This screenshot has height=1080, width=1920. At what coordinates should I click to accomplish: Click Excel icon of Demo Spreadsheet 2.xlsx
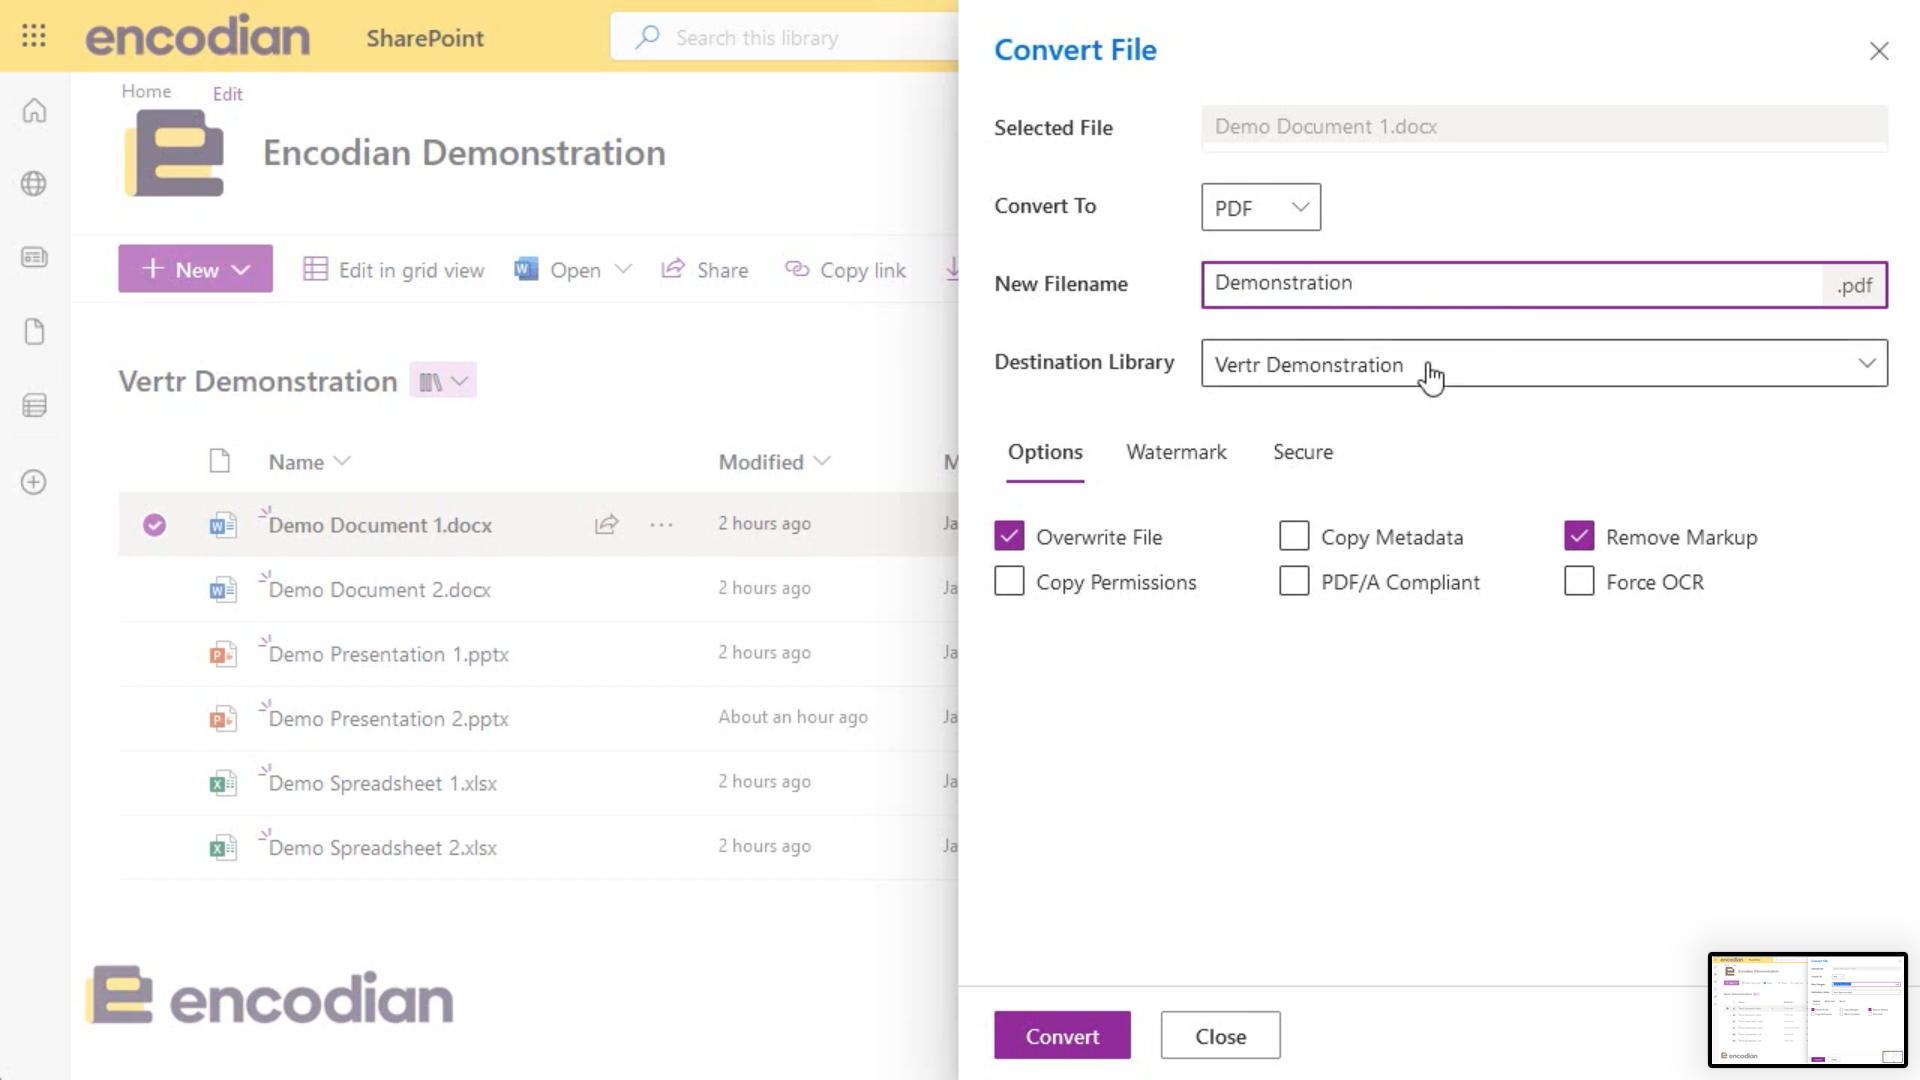pyautogui.click(x=222, y=848)
